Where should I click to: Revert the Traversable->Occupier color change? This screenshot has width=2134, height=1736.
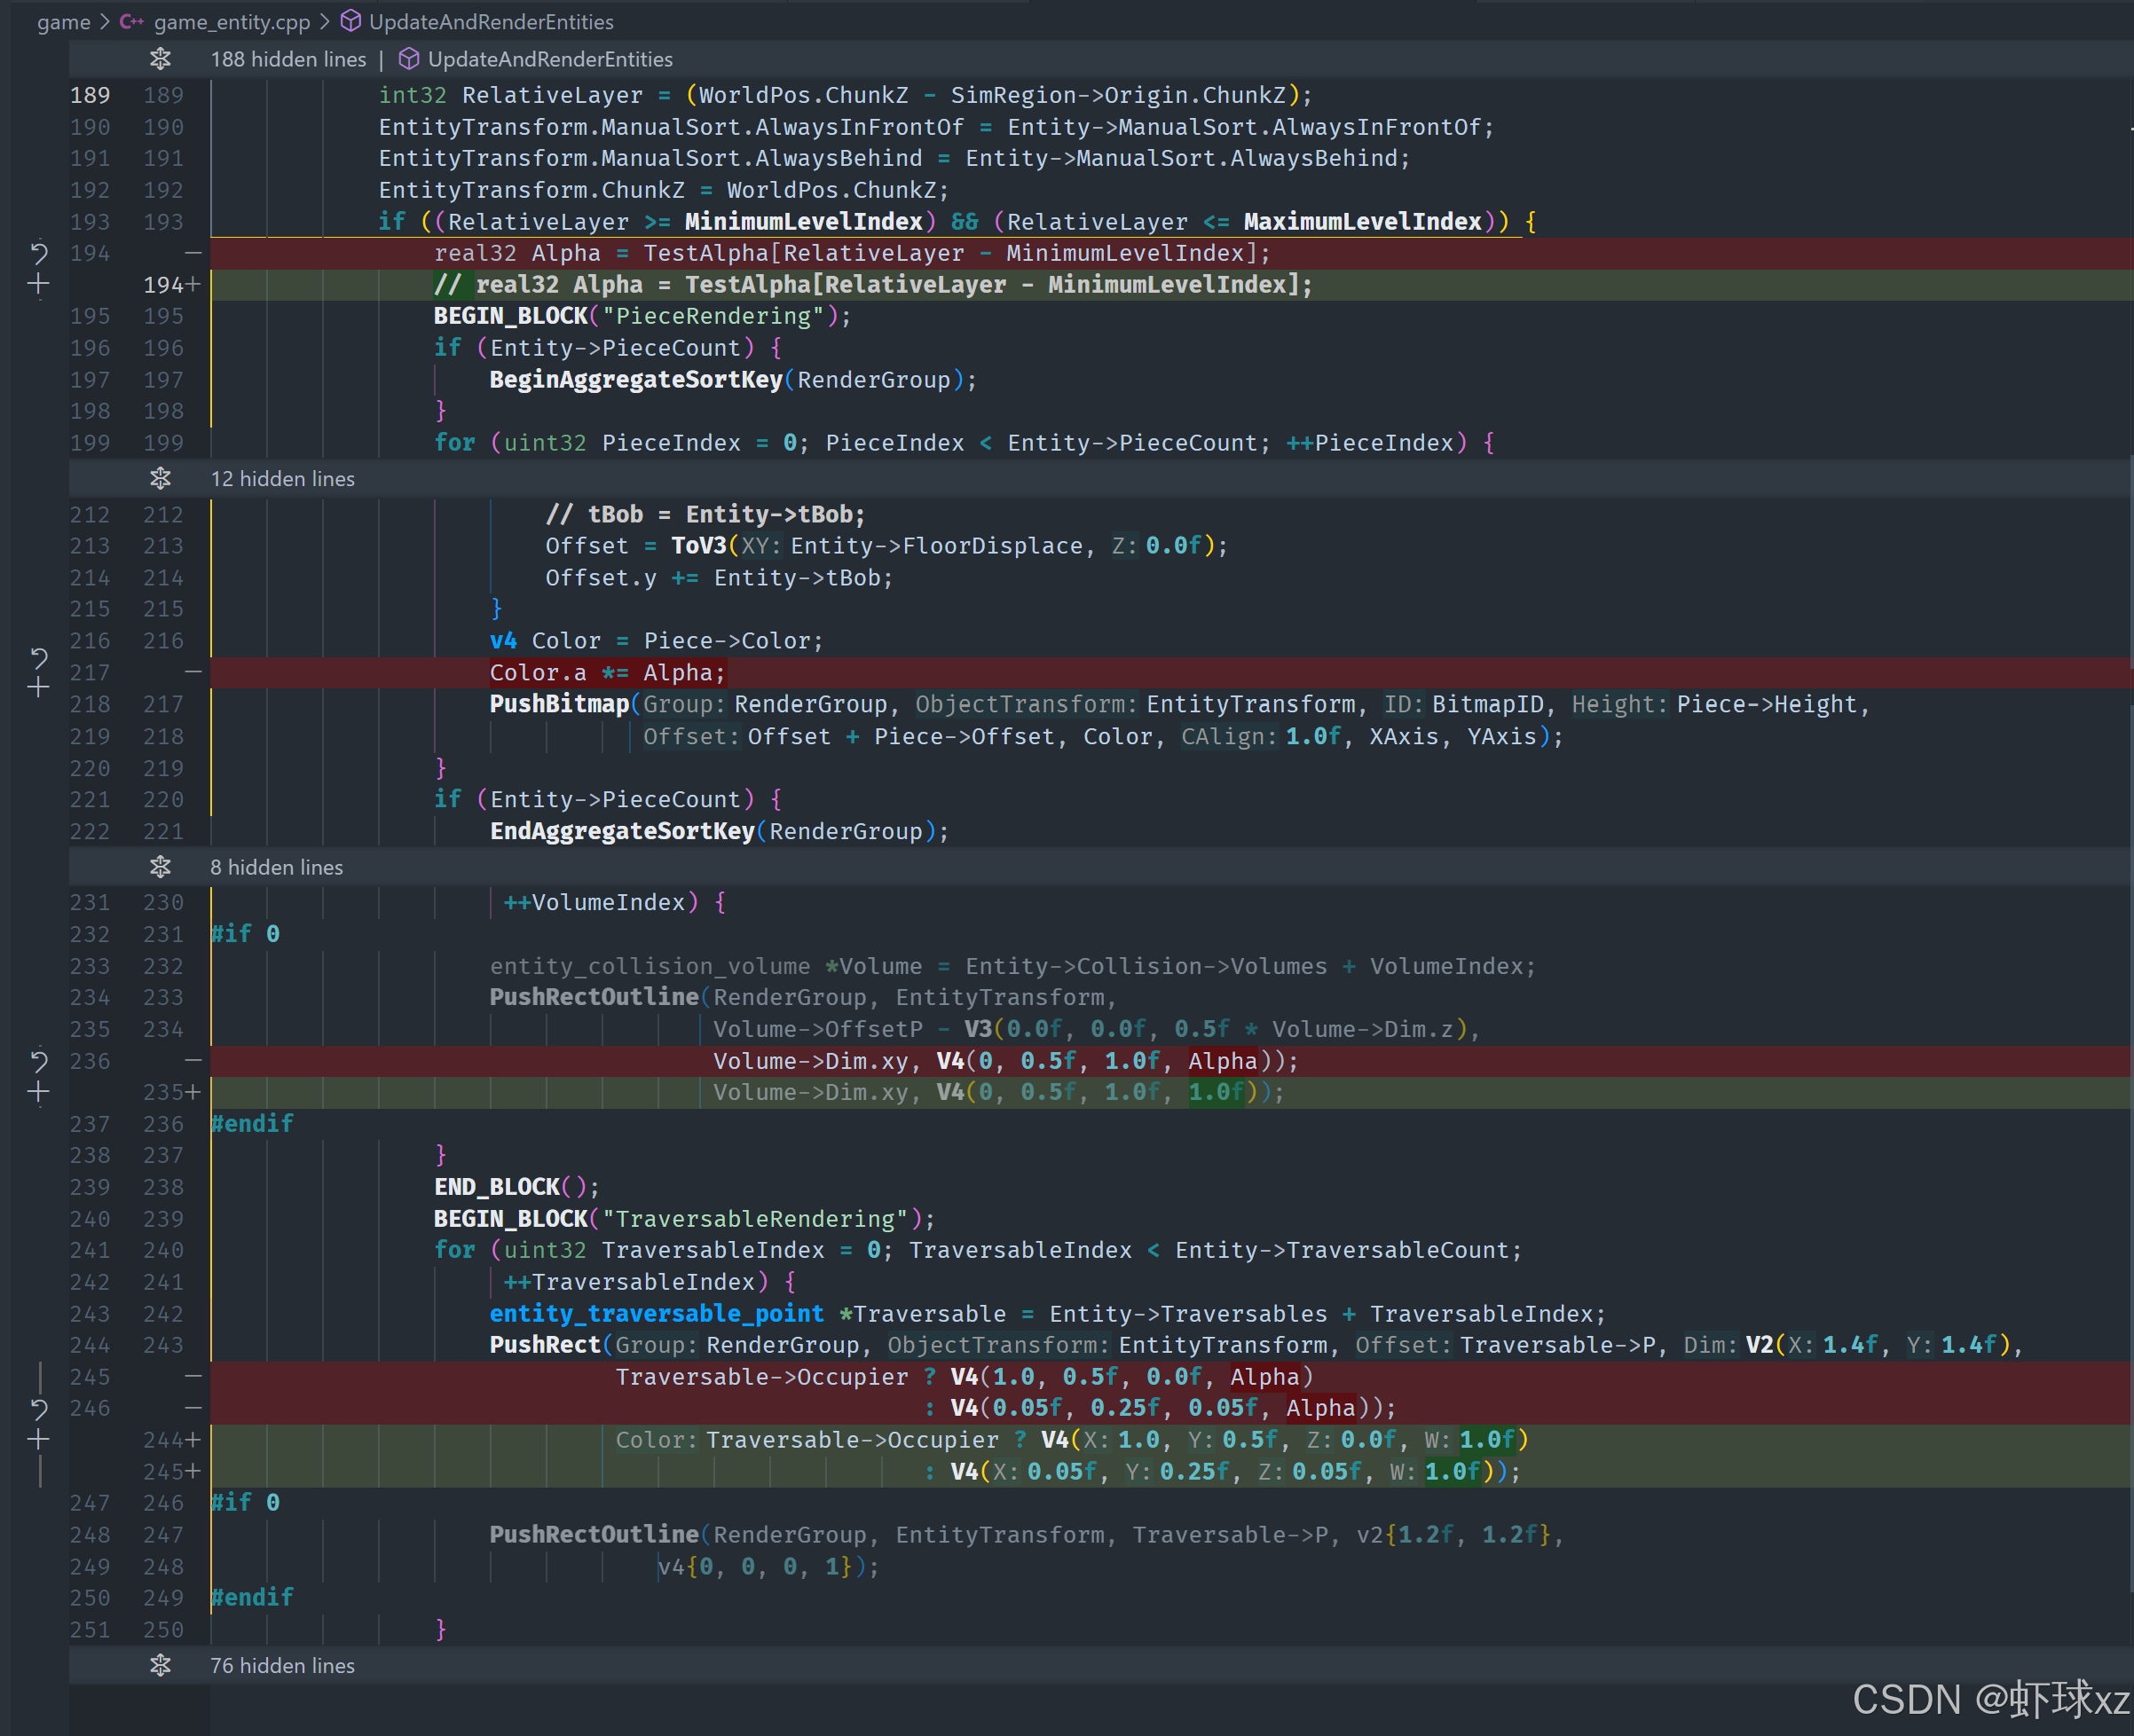[38, 1409]
